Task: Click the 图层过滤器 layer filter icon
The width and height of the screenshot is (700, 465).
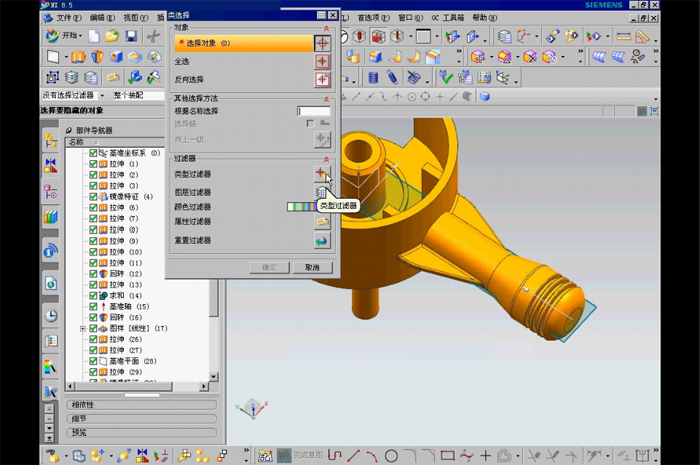Action: [321, 192]
